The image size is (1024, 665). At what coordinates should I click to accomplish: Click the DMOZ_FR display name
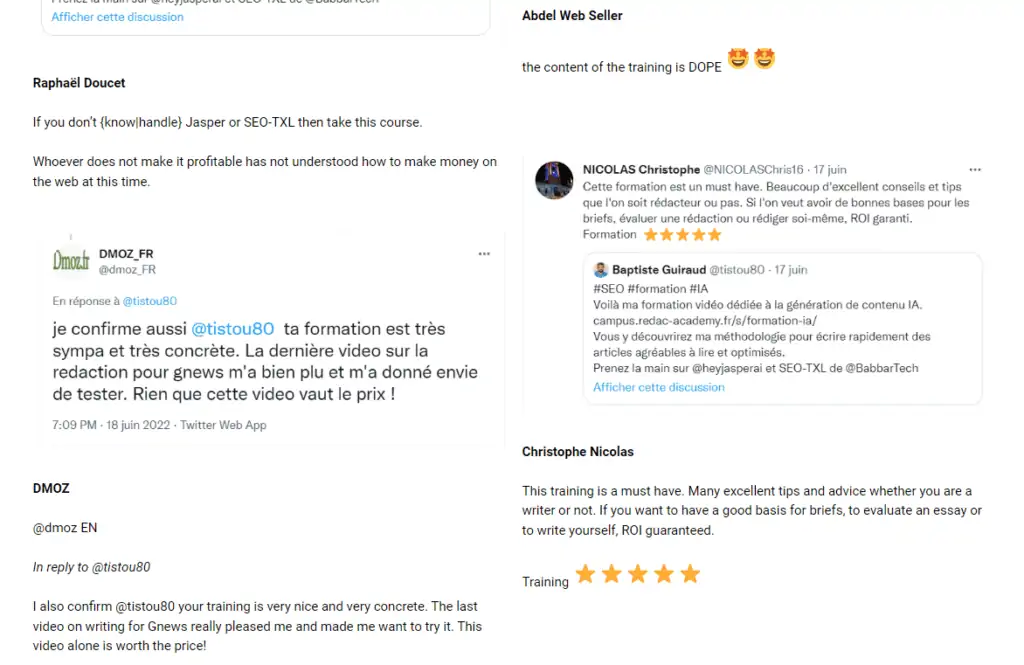pos(126,253)
